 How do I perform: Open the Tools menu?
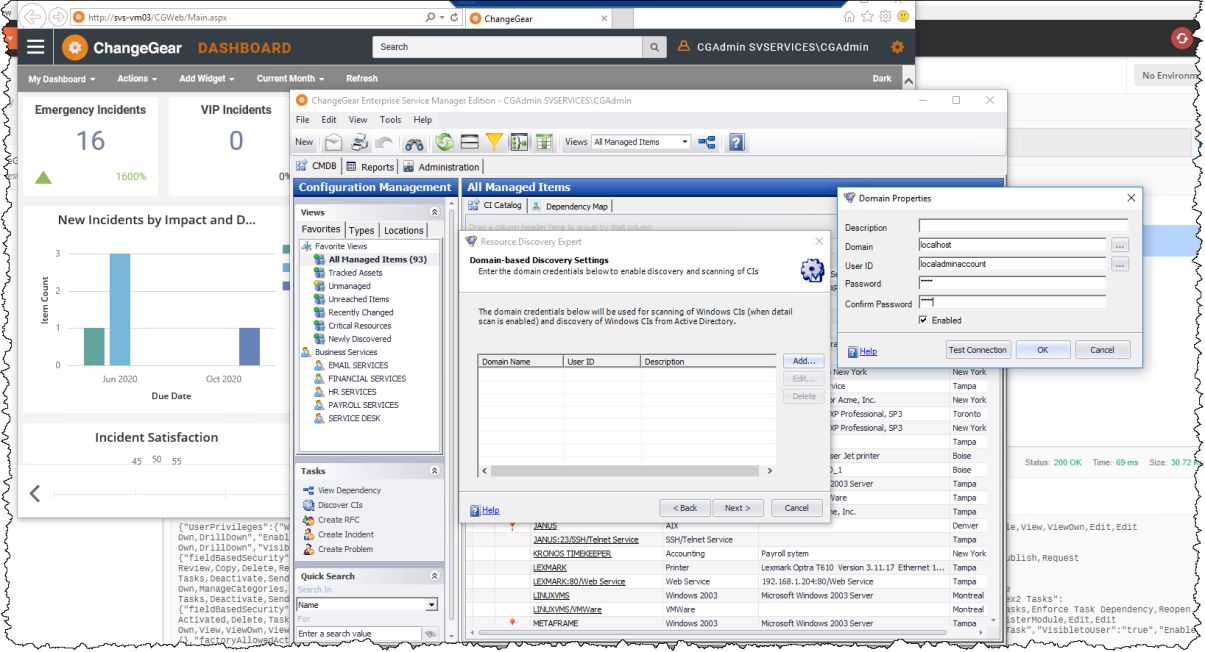390,120
